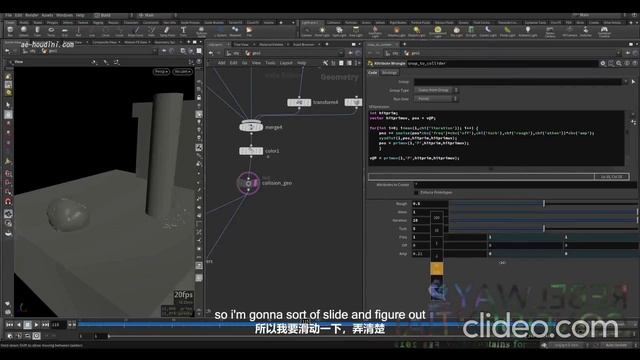Jump to first frame of timeline
This screenshot has height=360, width=640.
9,324
